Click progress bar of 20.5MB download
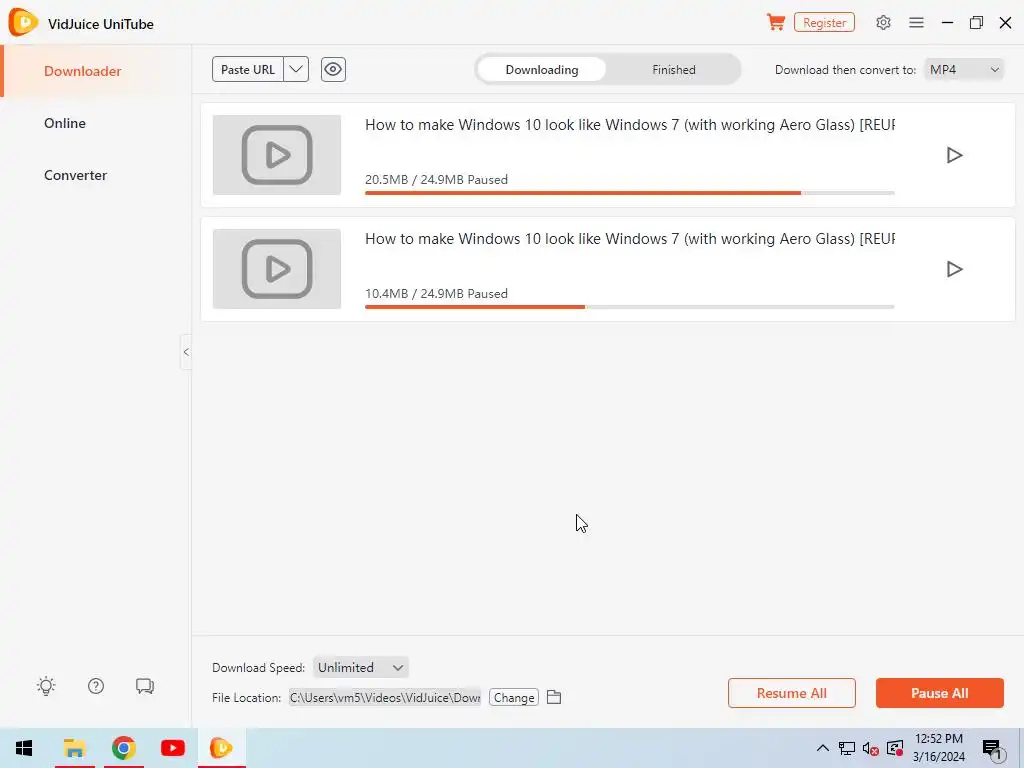The height and width of the screenshot is (768, 1024). (x=630, y=193)
